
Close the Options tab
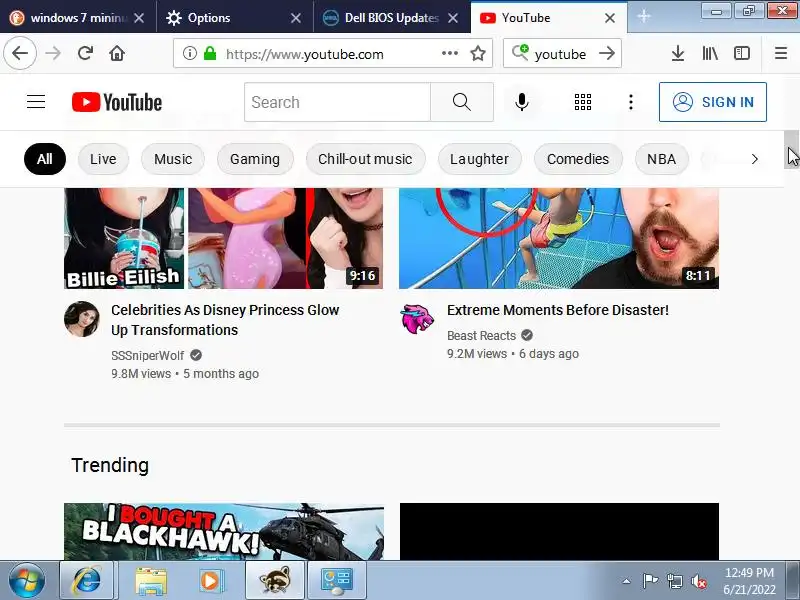[x=295, y=18]
